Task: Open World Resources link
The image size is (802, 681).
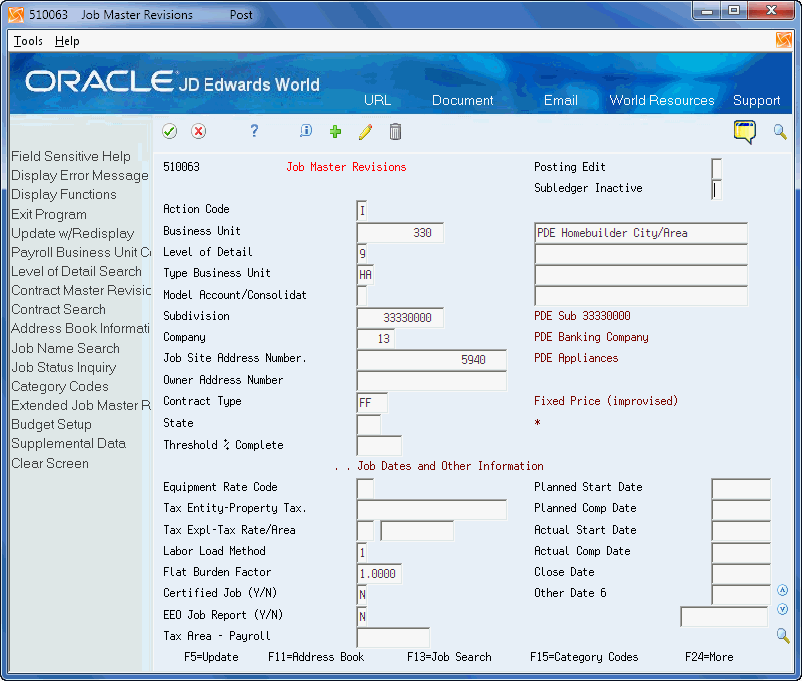Action: point(662,100)
